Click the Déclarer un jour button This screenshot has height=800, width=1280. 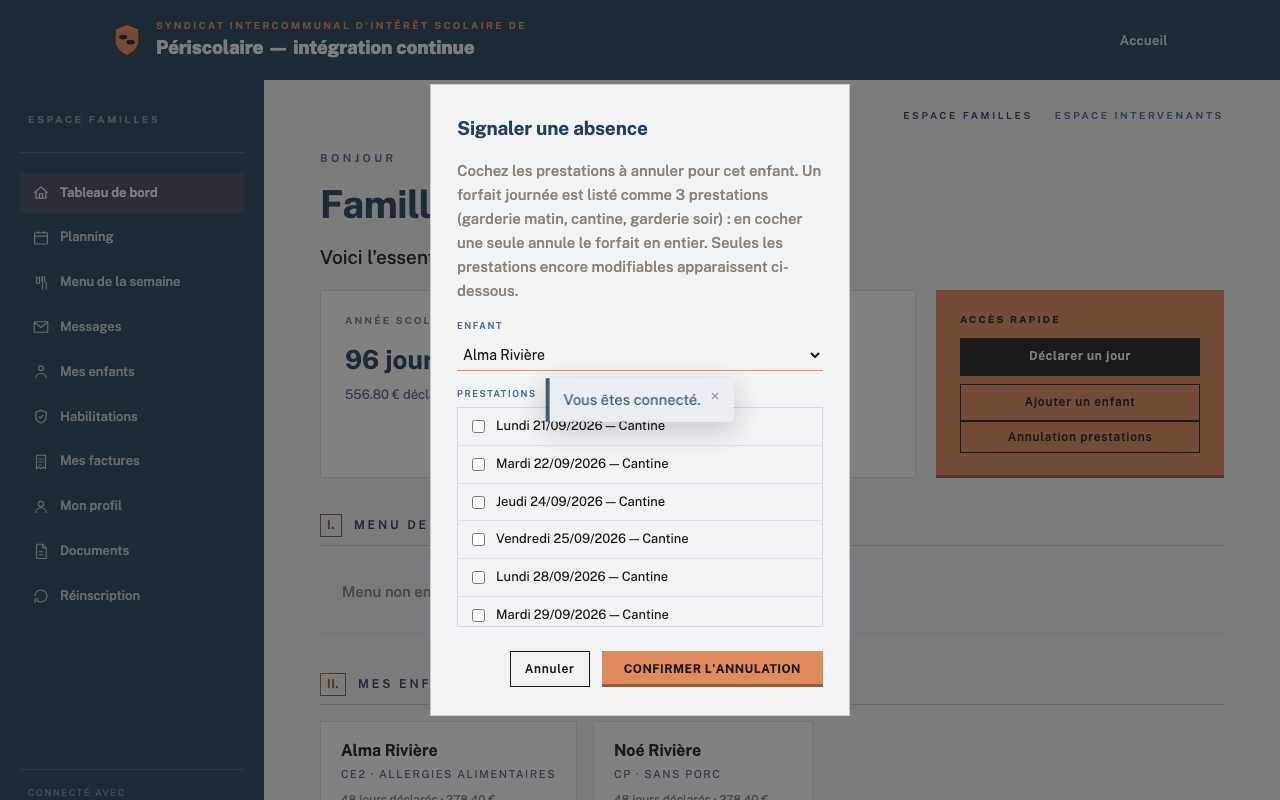coord(1080,356)
